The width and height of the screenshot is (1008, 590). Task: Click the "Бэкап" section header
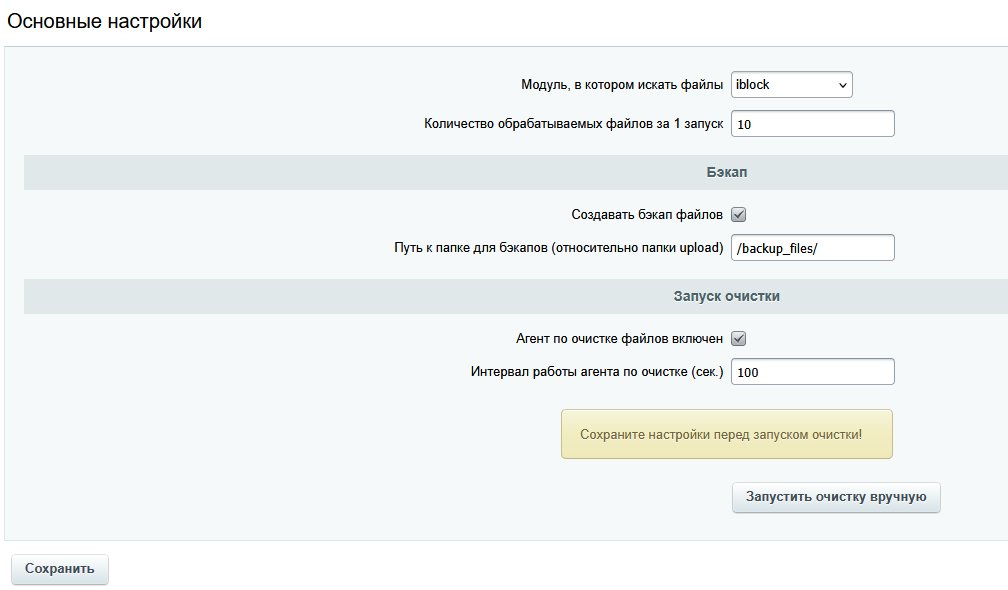click(727, 171)
